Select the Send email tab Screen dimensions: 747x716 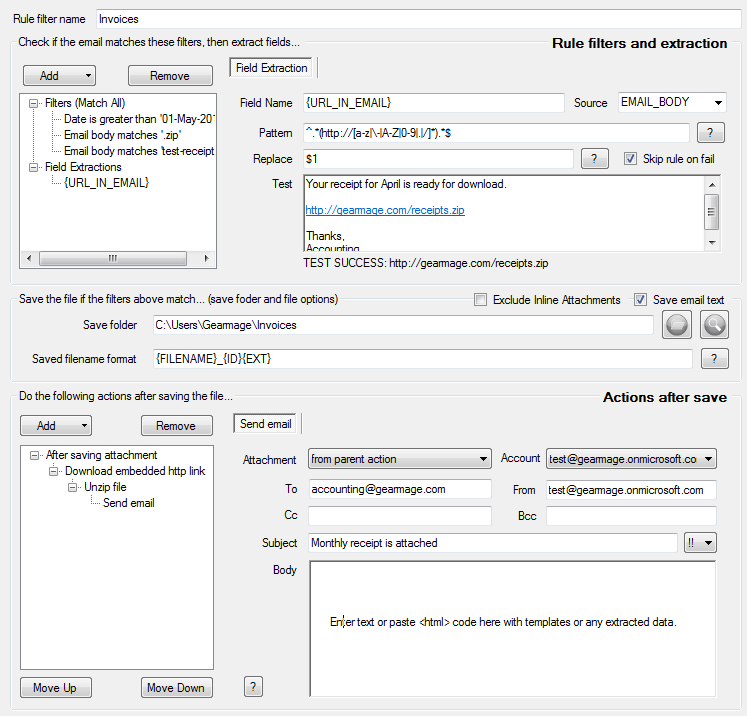(266, 424)
